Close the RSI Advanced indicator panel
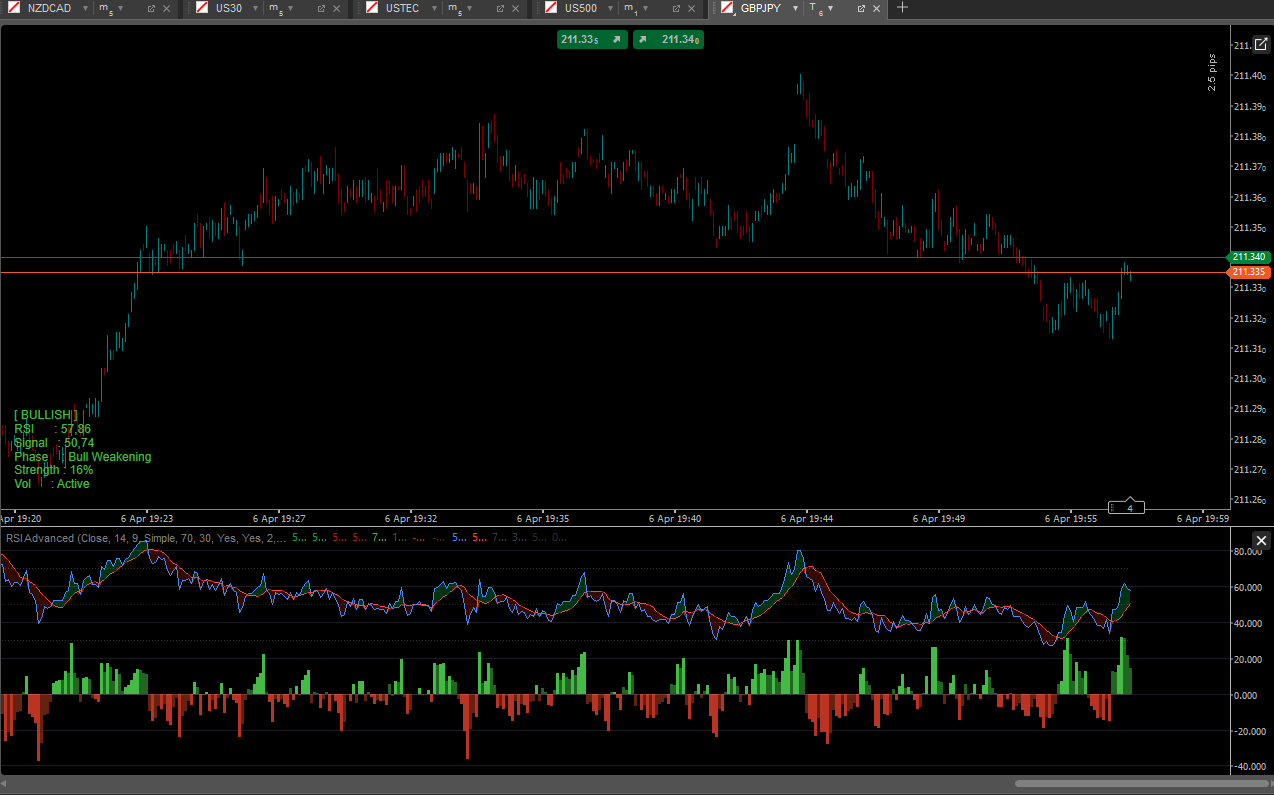 click(1261, 540)
